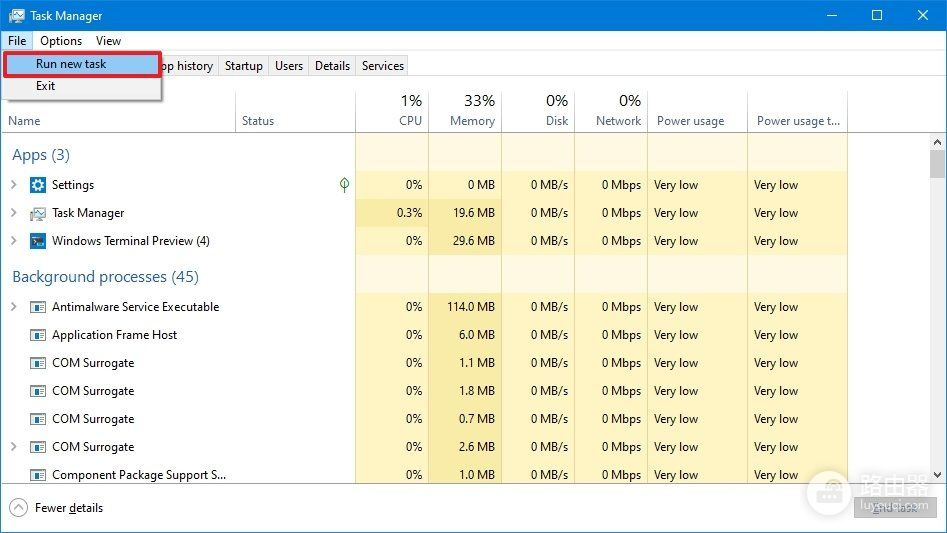Sort by the Memory column header
Image resolution: width=947 pixels, height=533 pixels.
pos(465,112)
